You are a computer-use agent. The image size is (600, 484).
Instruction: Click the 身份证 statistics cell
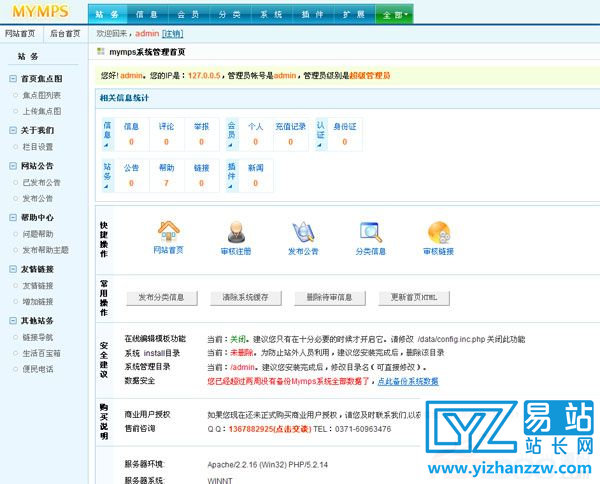pyautogui.click(x=345, y=134)
